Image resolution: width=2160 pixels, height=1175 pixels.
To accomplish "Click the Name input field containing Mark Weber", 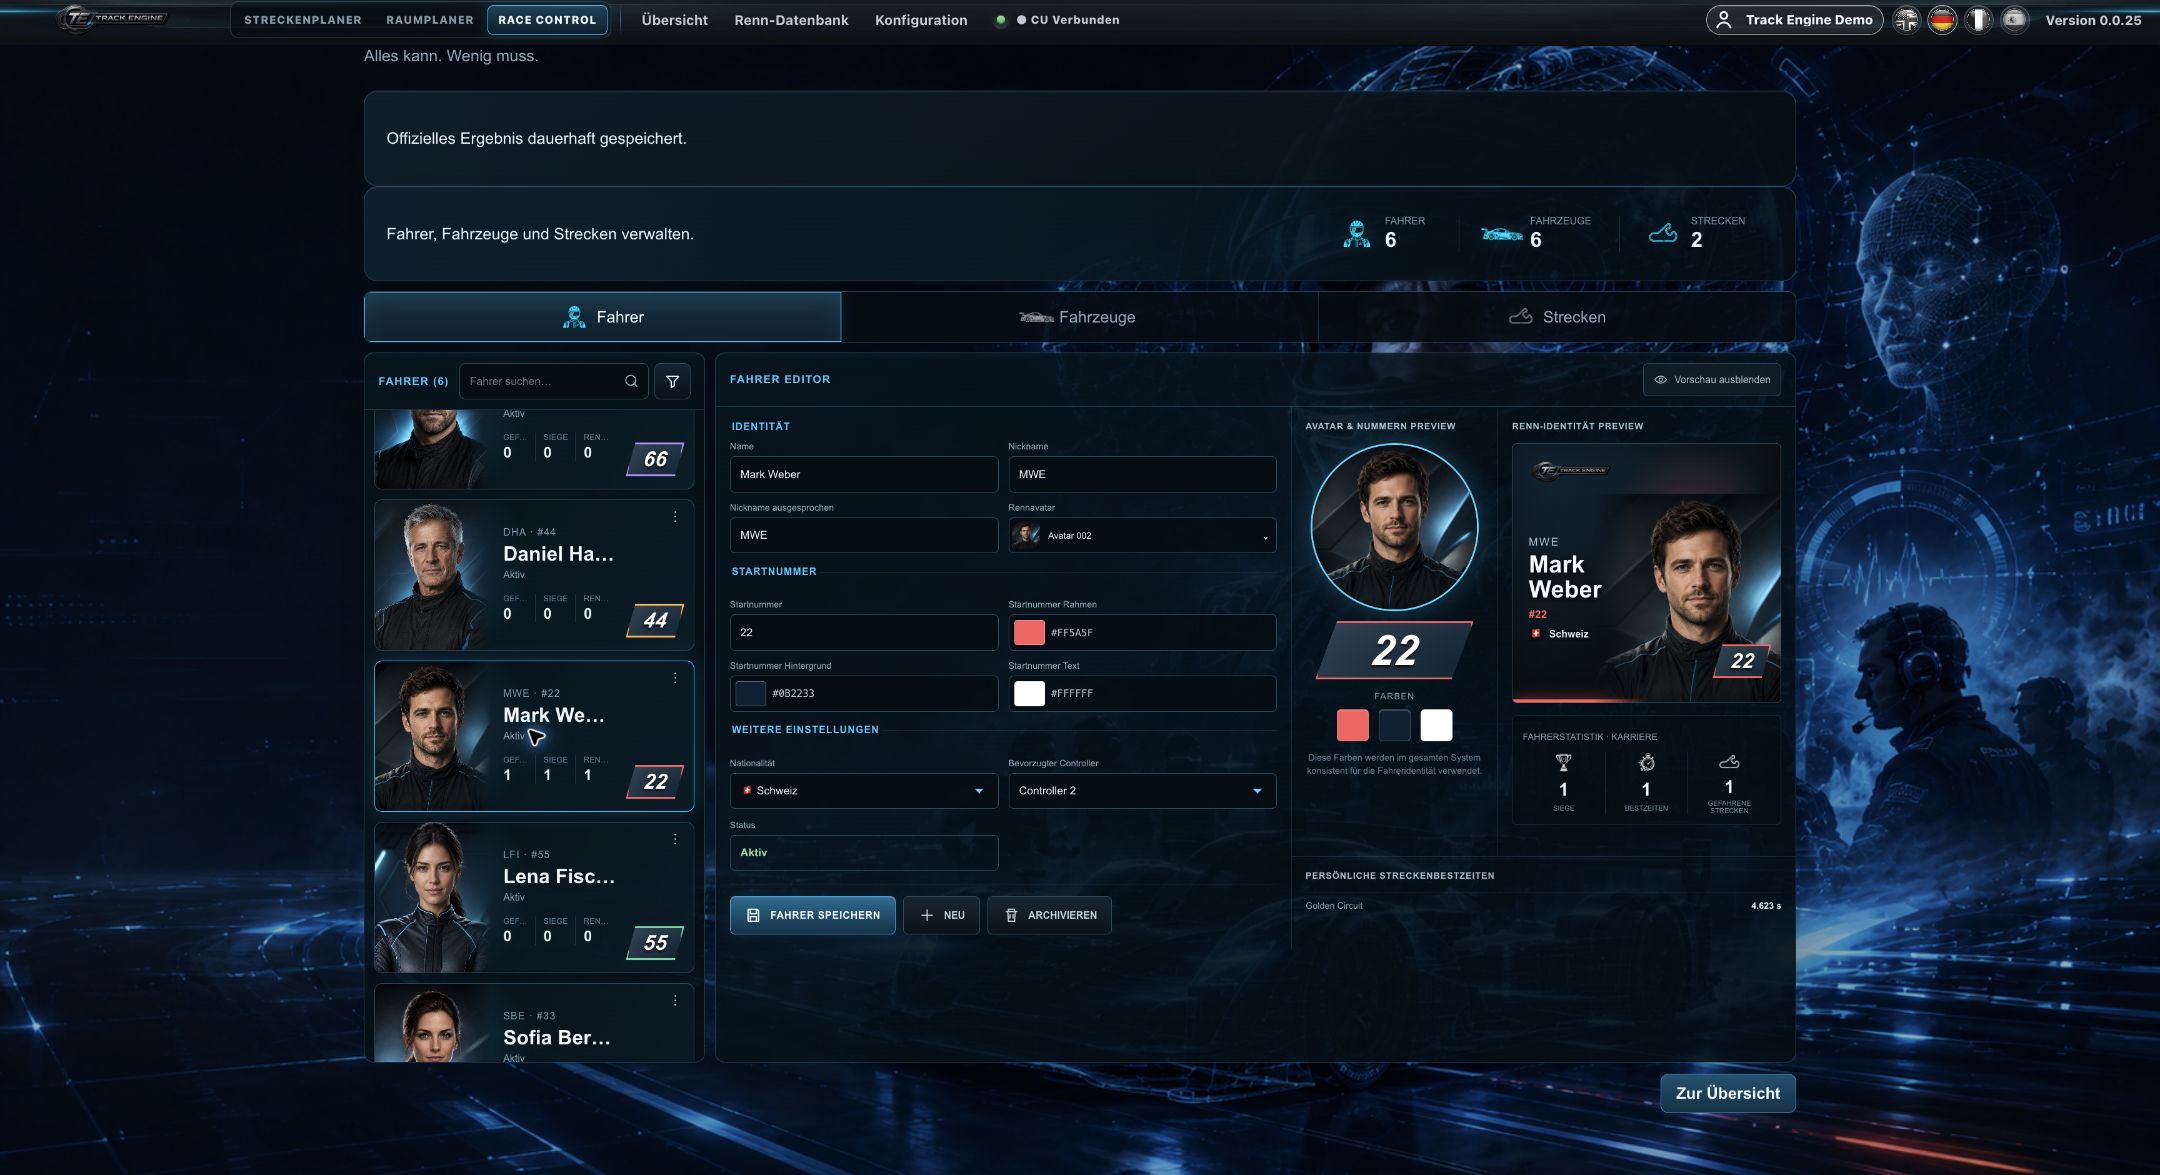I will click(864, 475).
